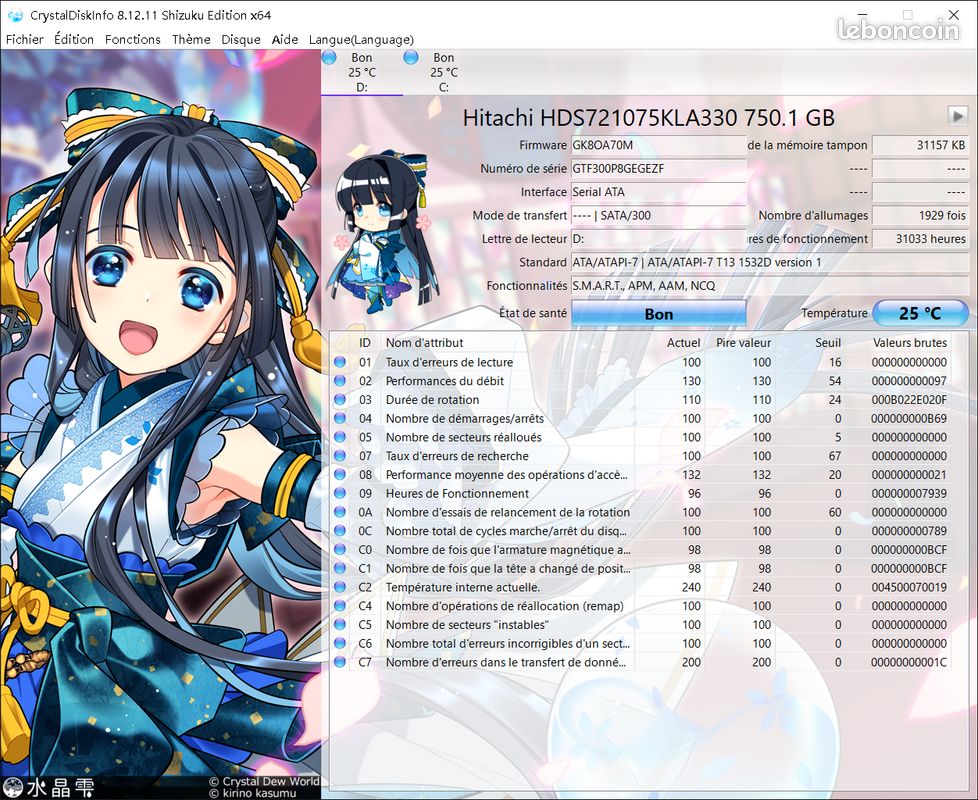Click status orb for attribute C7

coord(340,662)
